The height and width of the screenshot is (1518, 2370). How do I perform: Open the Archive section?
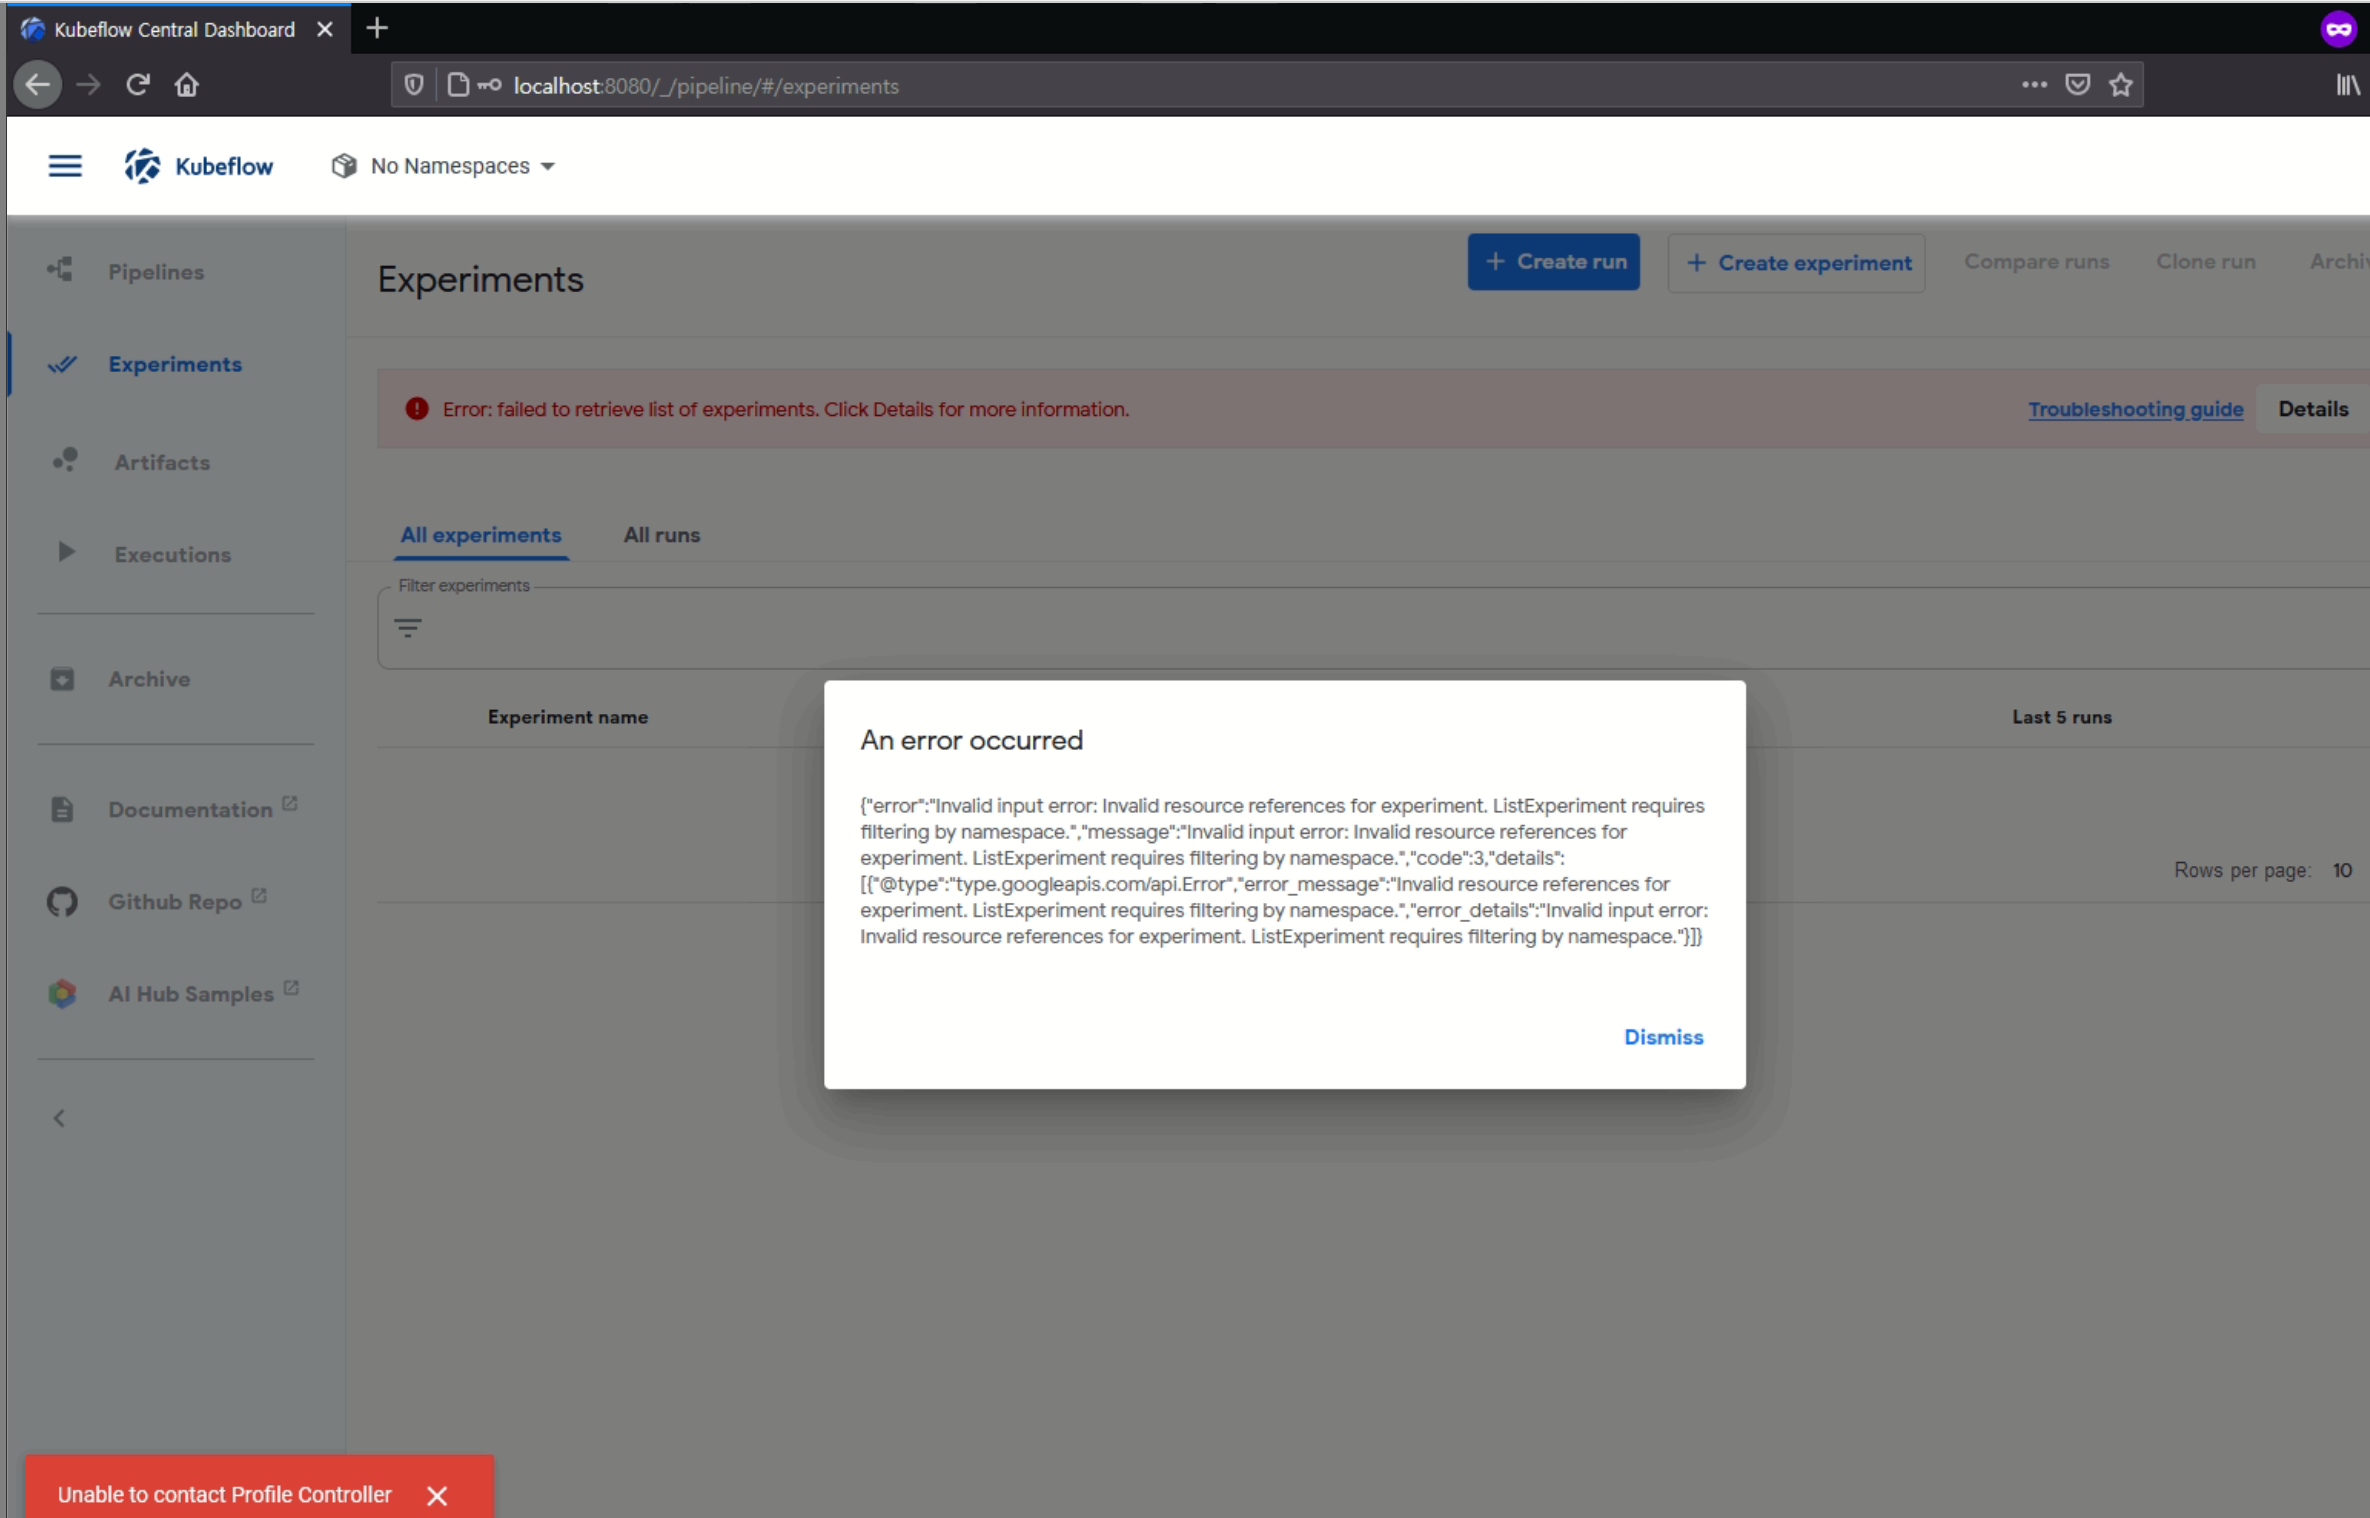coord(150,678)
